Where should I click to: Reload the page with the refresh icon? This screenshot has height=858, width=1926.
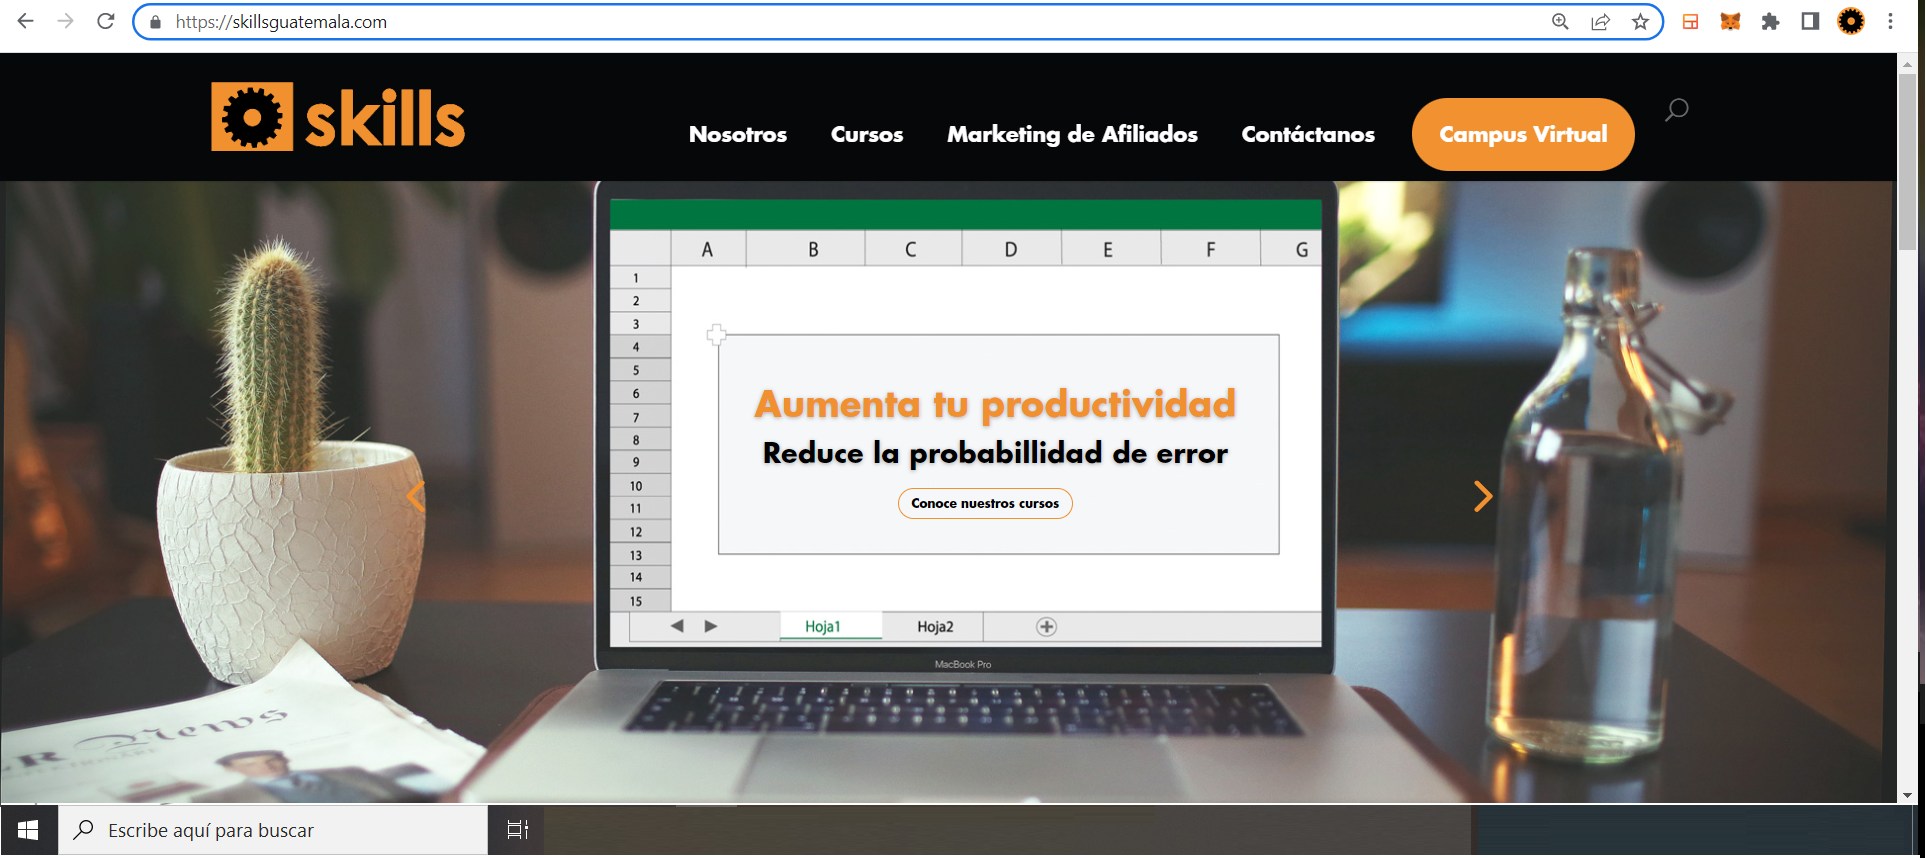coord(106,21)
